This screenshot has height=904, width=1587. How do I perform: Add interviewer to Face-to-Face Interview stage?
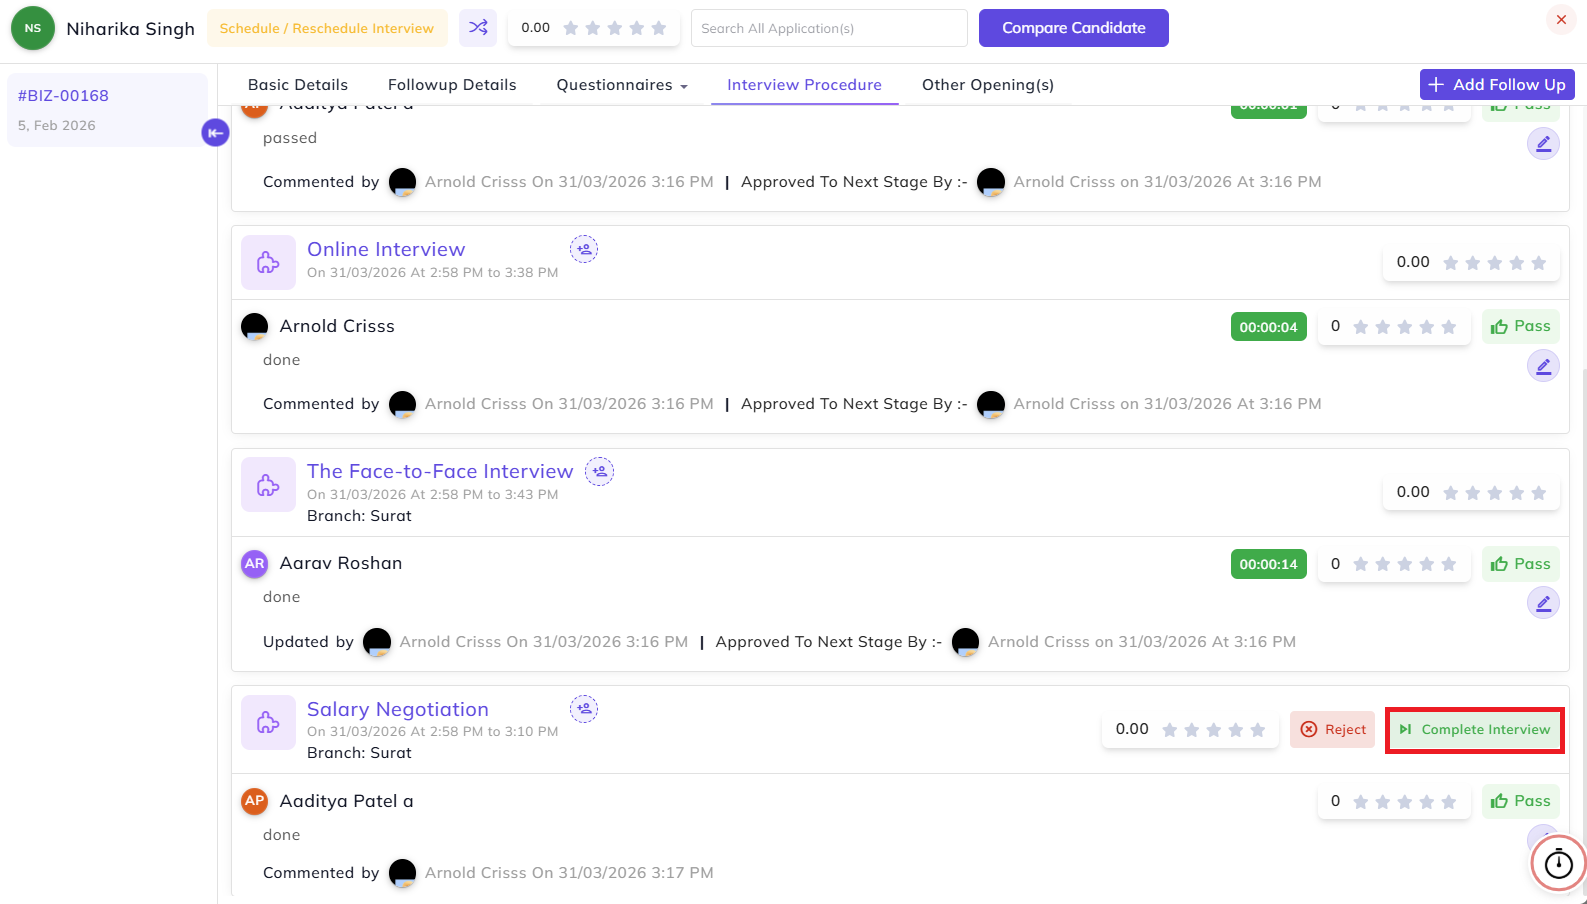tap(599, 471)
